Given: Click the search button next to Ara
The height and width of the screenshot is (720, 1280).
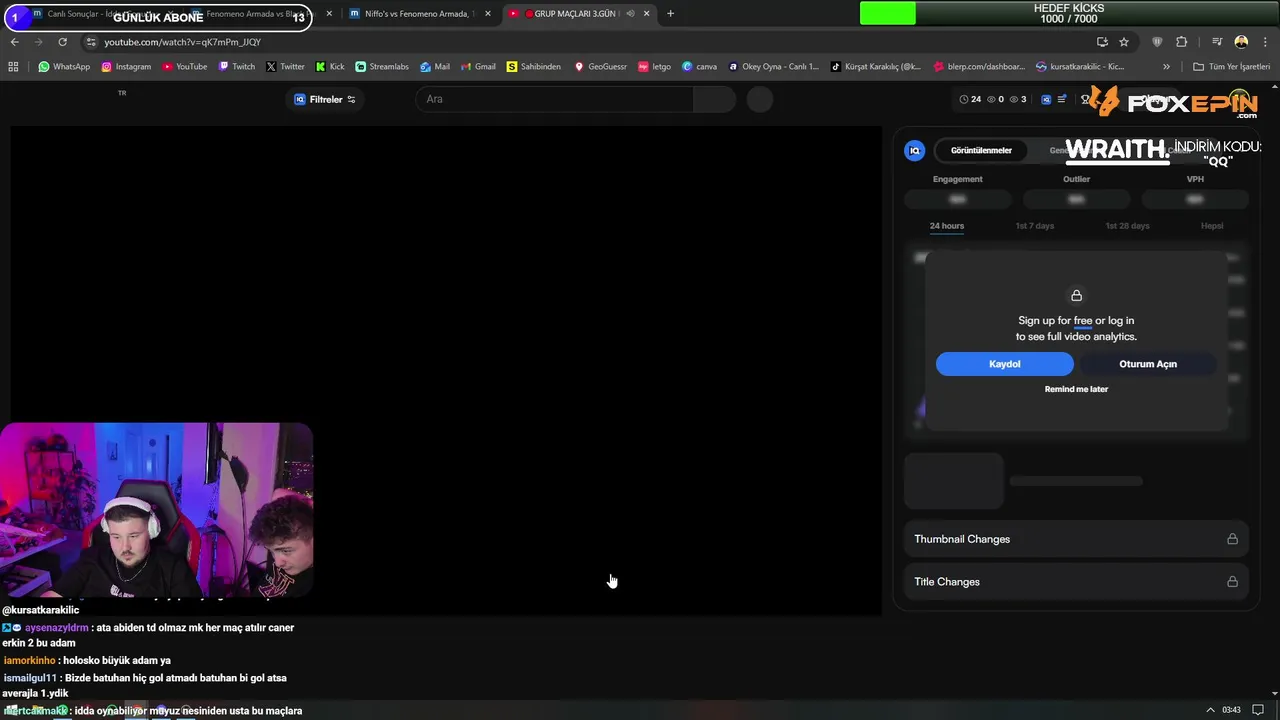Looking at the screenshot, I should click(714, 99).
